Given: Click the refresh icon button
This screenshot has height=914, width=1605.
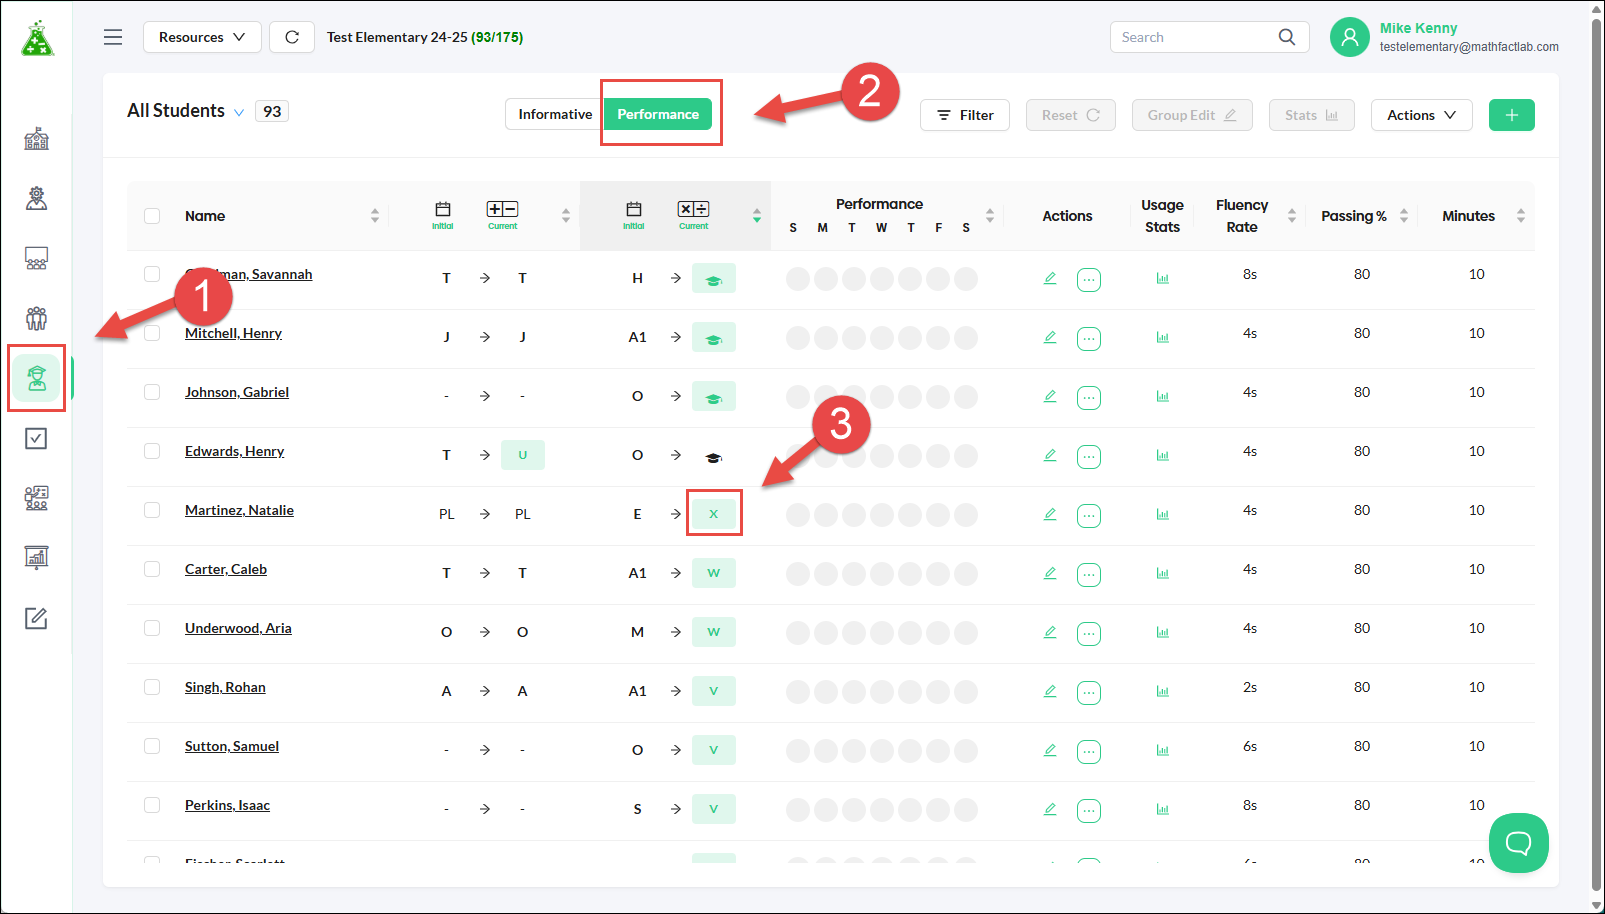Looking at the screenshot, I should pyautogui.click(x=292, y=37).
